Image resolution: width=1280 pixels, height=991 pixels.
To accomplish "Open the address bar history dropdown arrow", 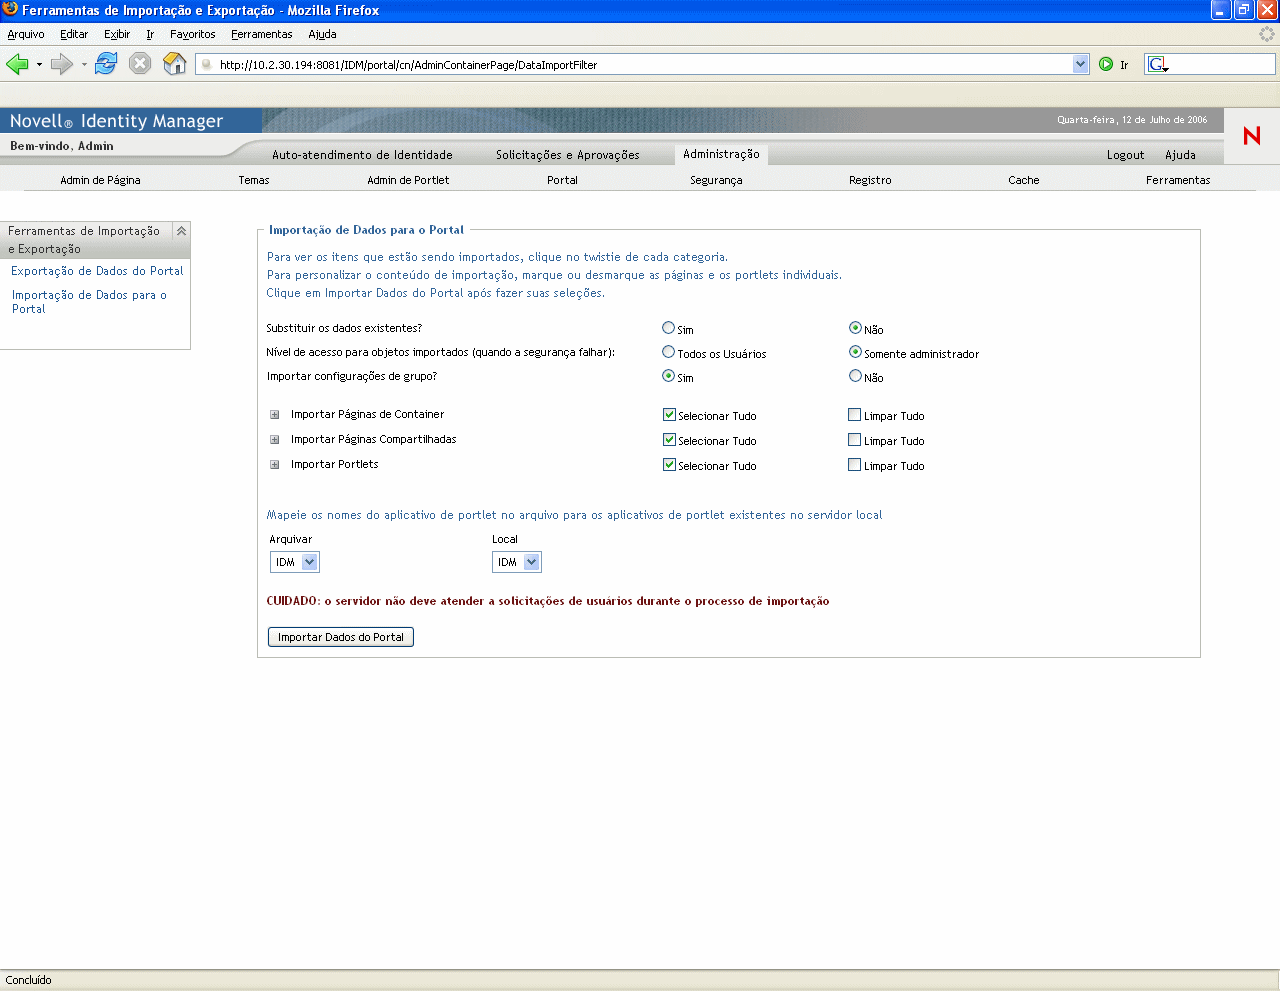I will coord(1080,64).
